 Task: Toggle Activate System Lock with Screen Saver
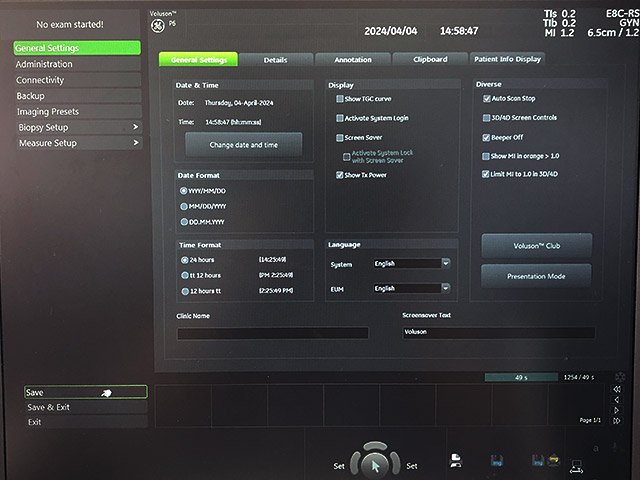pos(347,157)
